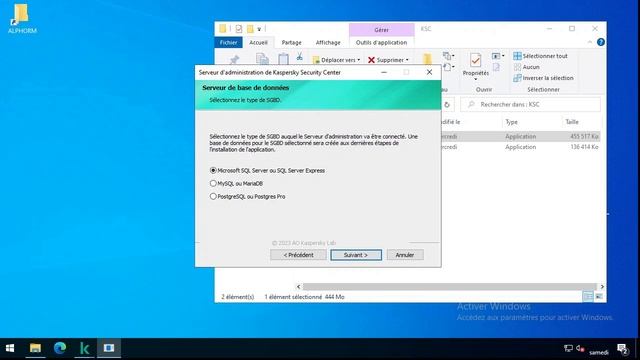Select the file row sized 455 517 Ko
The image size is (640, 360).
point(520,136)
